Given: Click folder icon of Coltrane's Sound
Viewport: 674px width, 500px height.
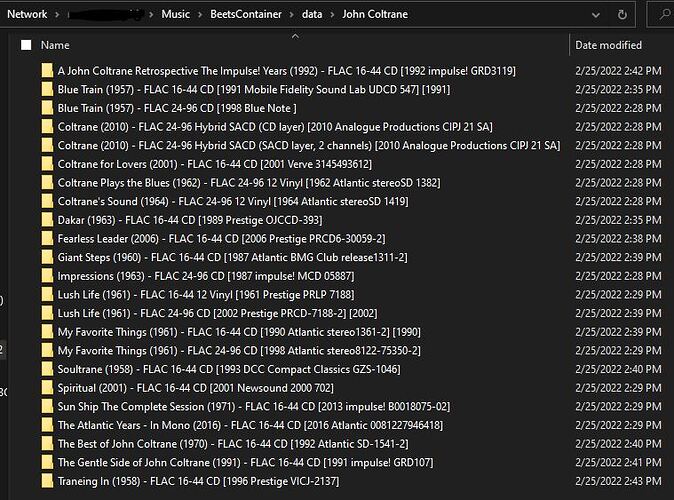Looking at the screenshot, I should tap(47, 201).
